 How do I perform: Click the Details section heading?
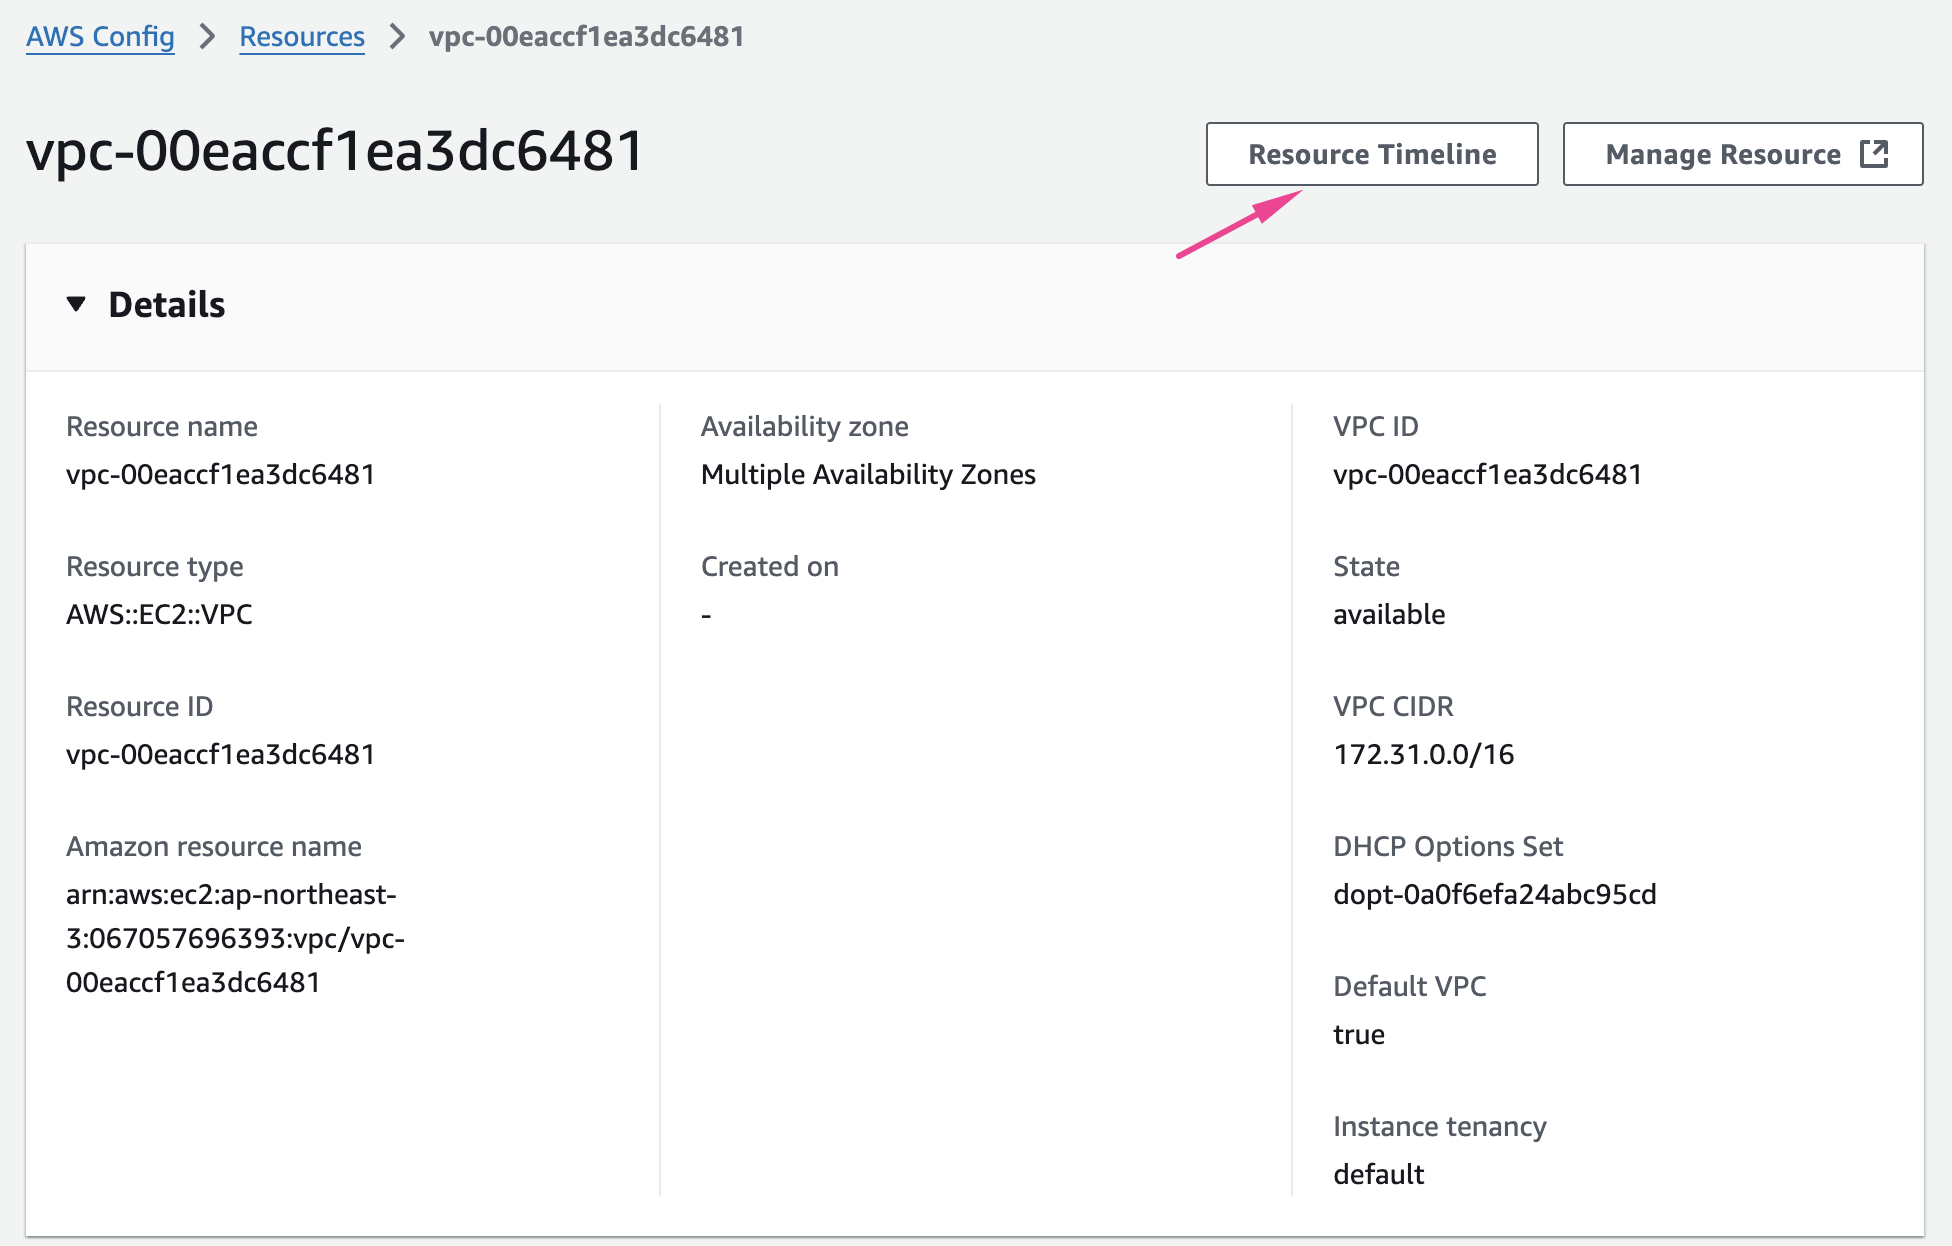167,304
